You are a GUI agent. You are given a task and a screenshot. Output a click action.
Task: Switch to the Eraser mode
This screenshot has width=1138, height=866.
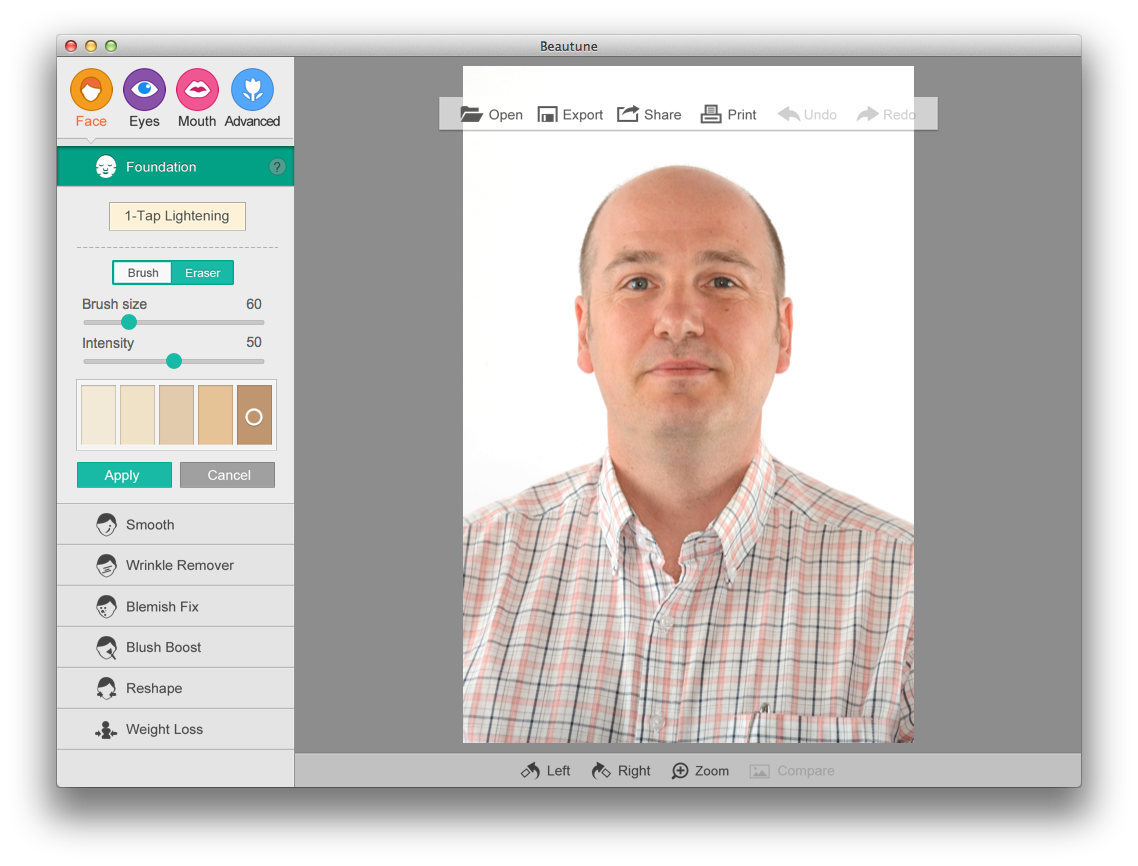click(202, 273)
